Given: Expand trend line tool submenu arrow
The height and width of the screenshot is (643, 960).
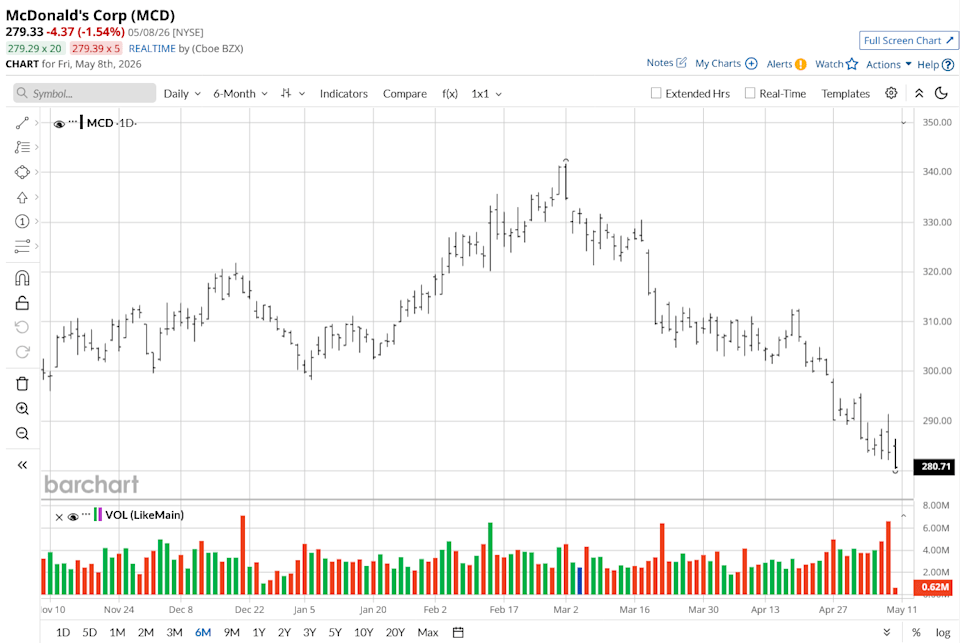Looking at the screenshot, I should [37, 123].
